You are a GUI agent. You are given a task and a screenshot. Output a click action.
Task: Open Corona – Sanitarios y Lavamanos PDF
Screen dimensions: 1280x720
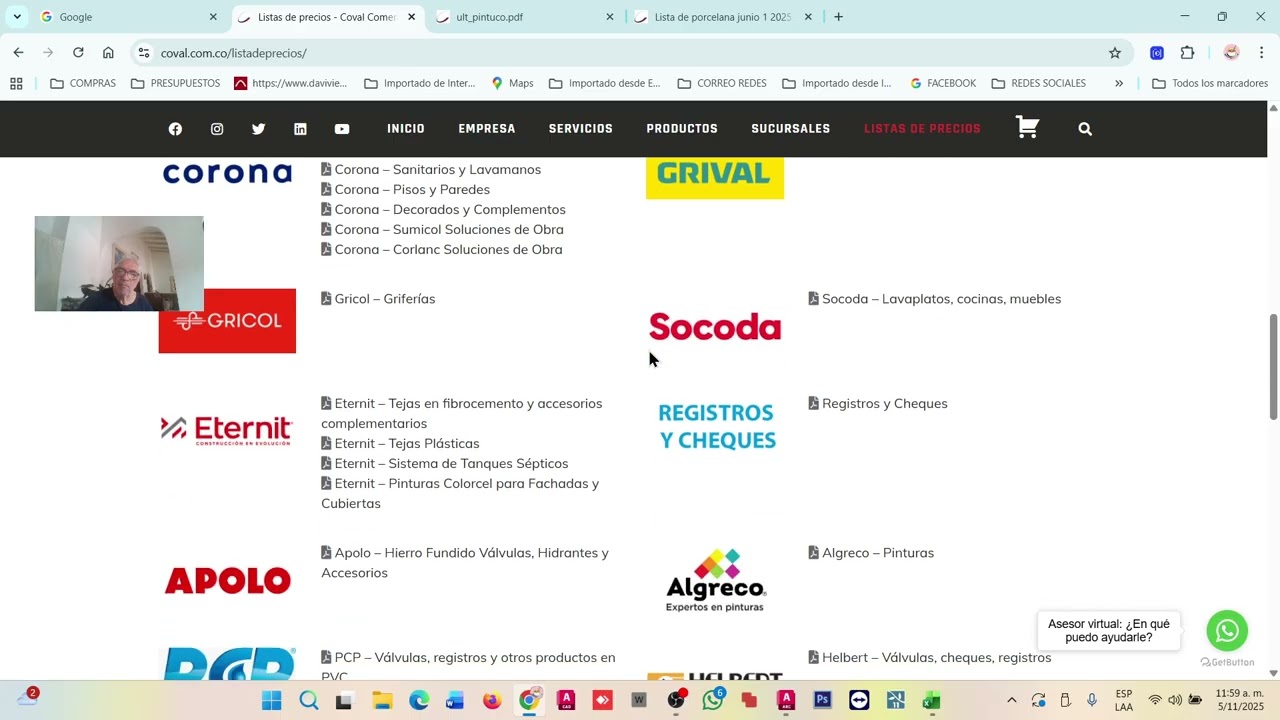pyautogui.click(x=431, y=170)
